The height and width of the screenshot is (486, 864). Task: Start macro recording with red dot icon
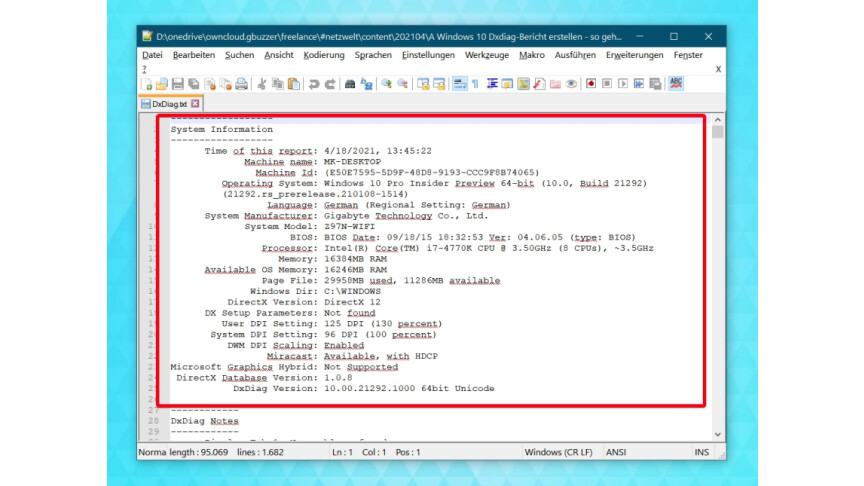coord(591,84)
